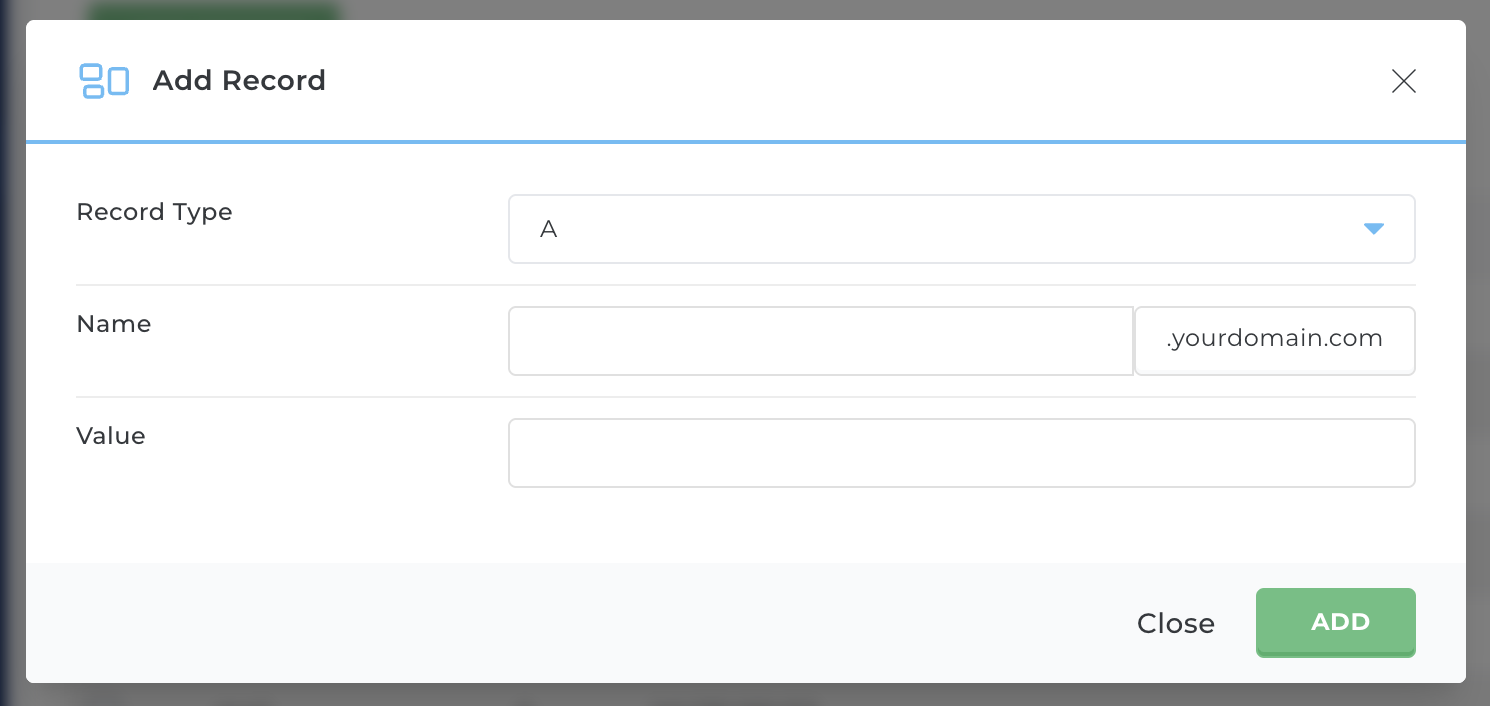Screen dimensions: 1490x706
Task: Click the separator between Name and Value rows
Action: (x=745, y=397)
